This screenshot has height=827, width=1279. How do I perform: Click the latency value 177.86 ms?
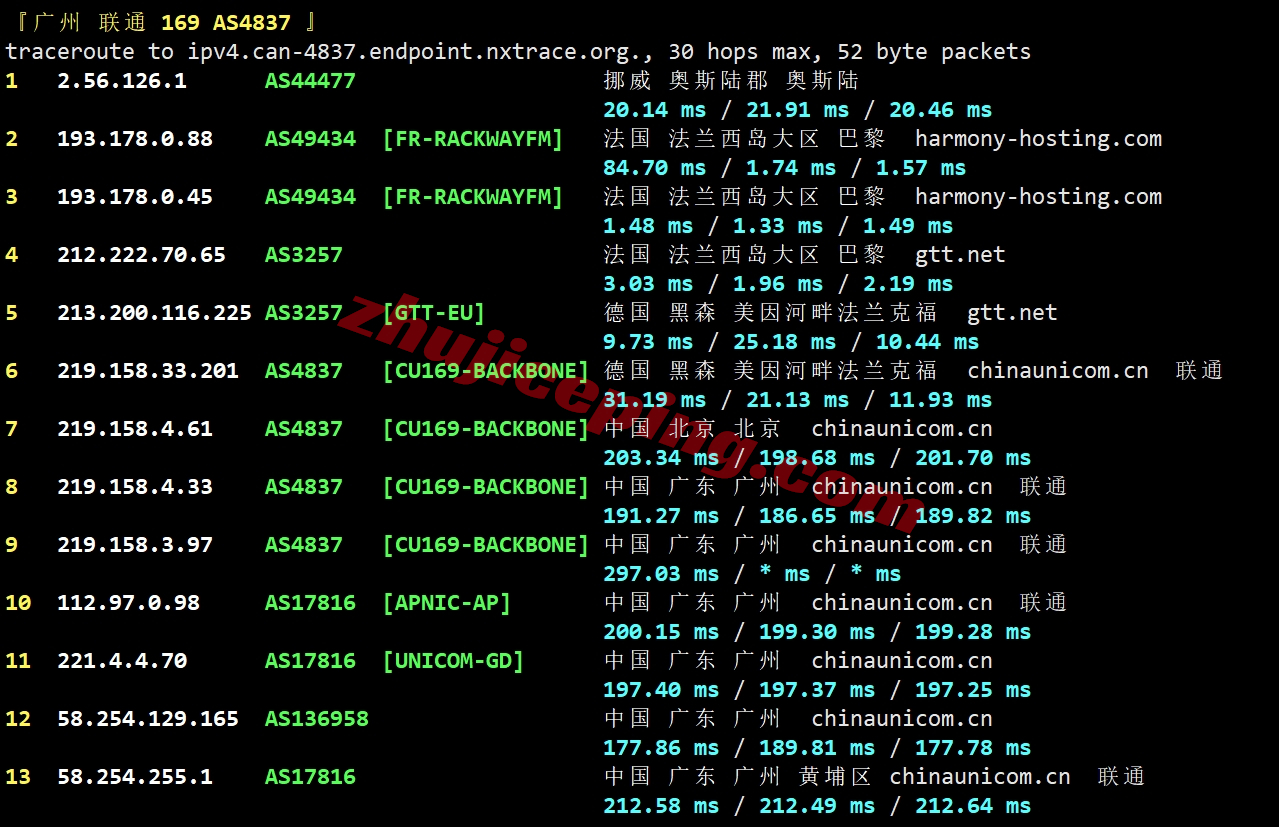click(662, 748)
